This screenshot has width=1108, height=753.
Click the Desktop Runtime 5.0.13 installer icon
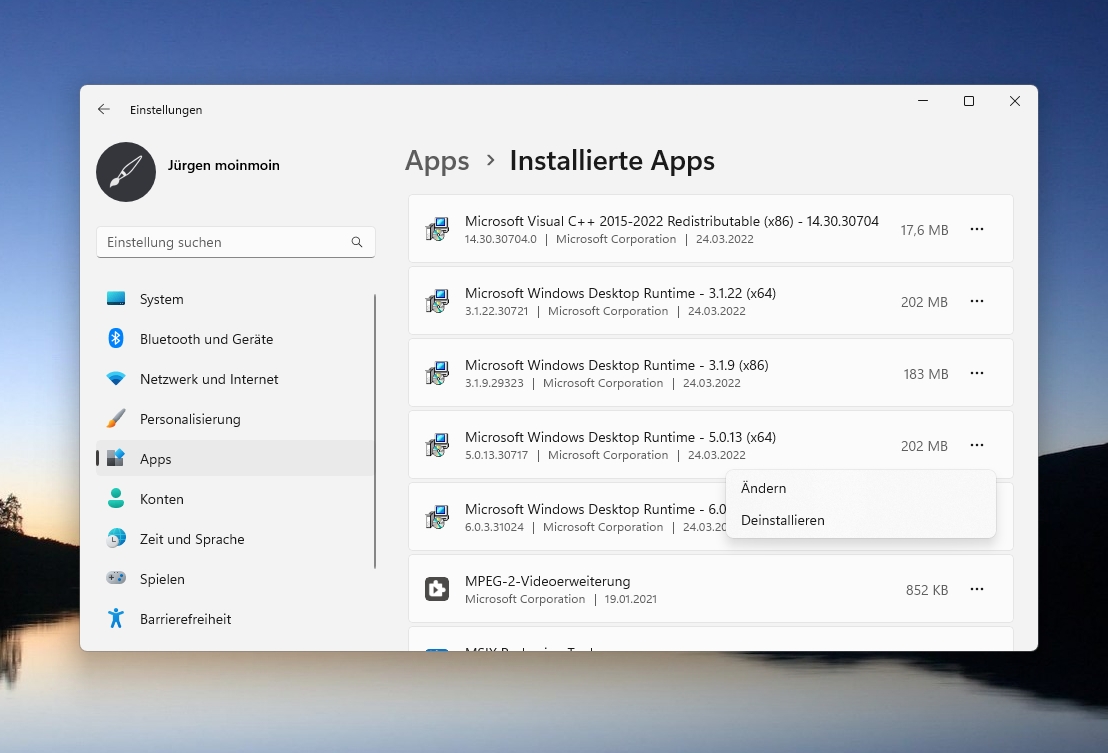click(x=437, y=446)
